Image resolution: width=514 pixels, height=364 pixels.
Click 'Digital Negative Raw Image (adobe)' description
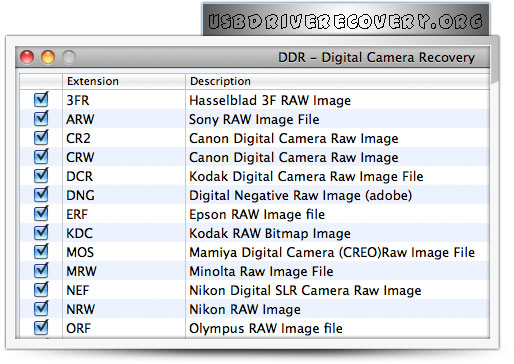point(301,195)
